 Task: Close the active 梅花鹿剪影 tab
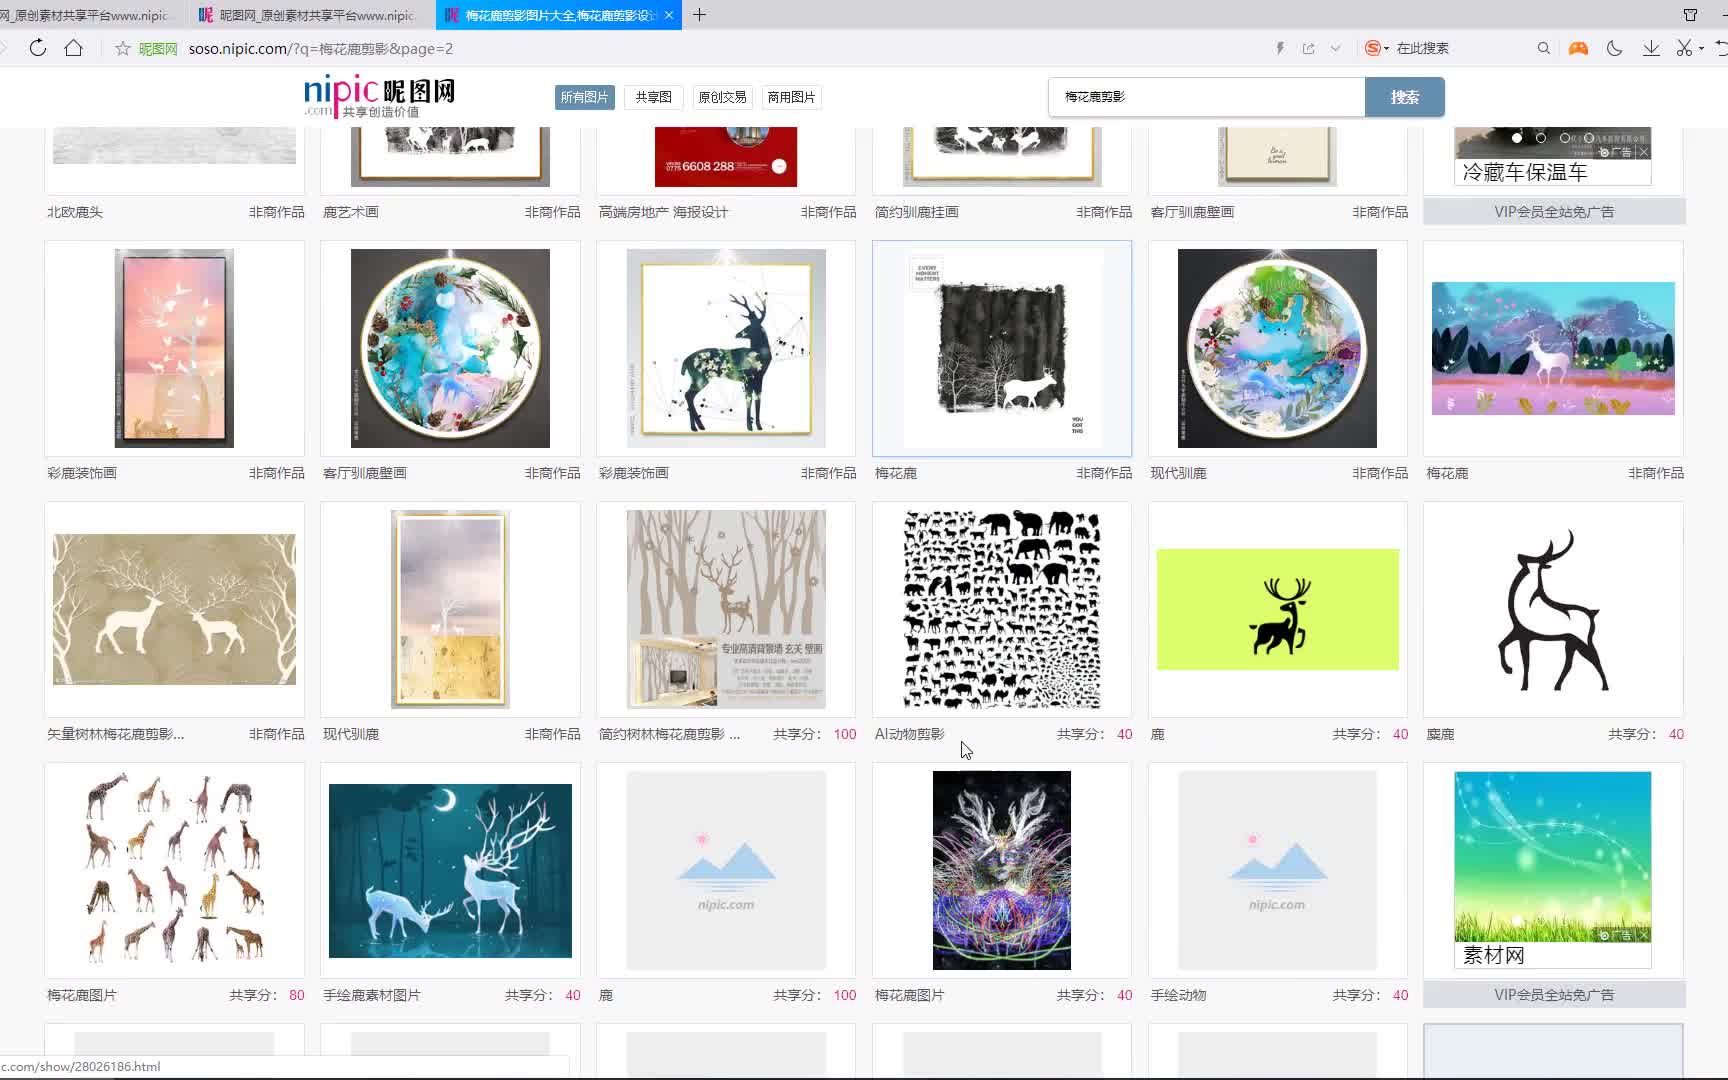pos(669,15)
